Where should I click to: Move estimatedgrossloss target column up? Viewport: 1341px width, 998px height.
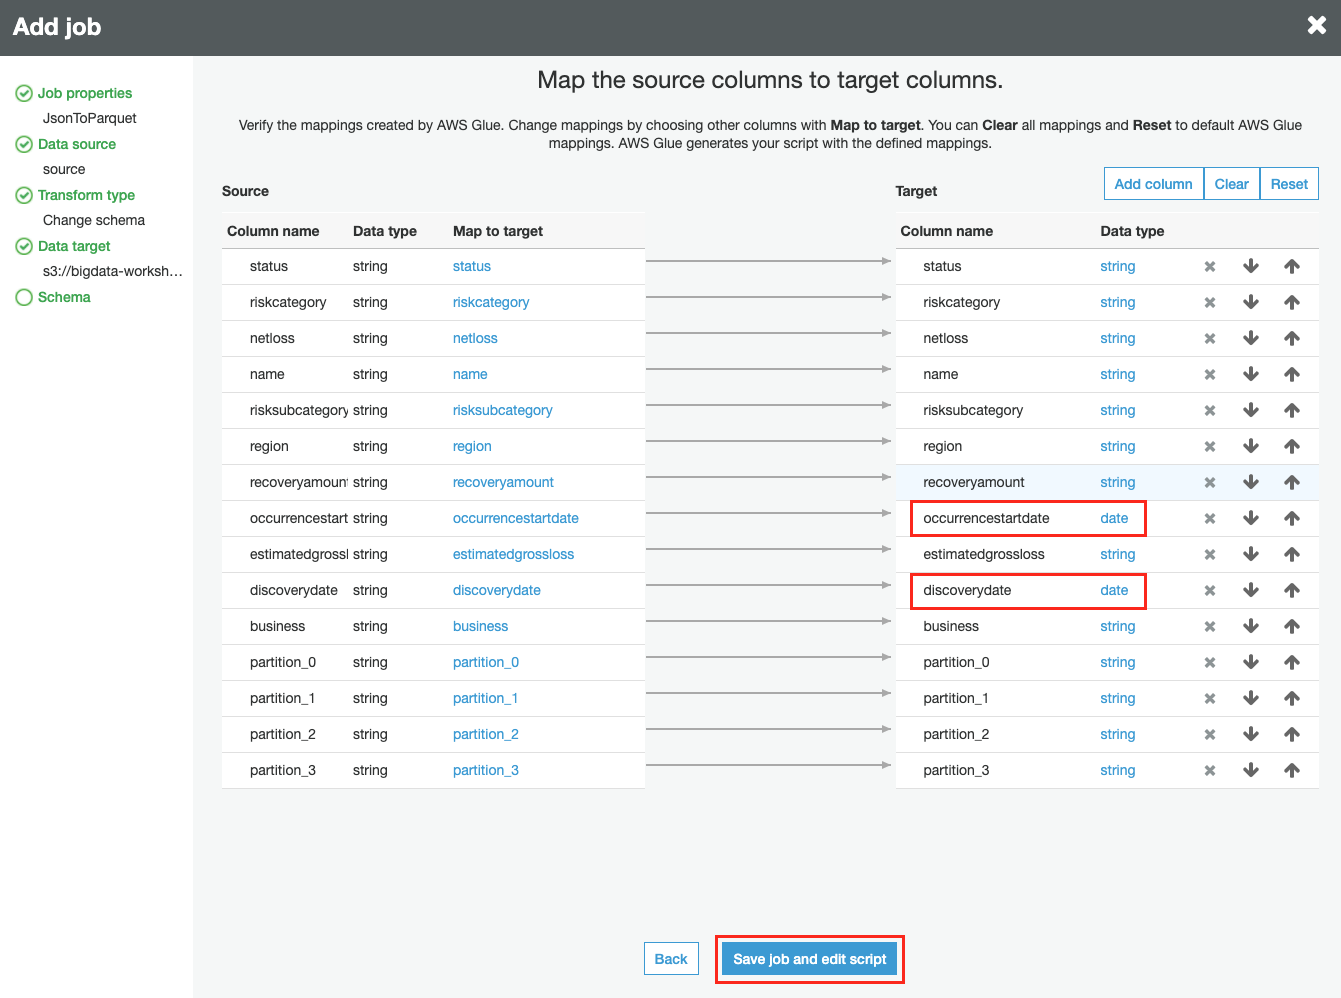[x=1291, y=555]
